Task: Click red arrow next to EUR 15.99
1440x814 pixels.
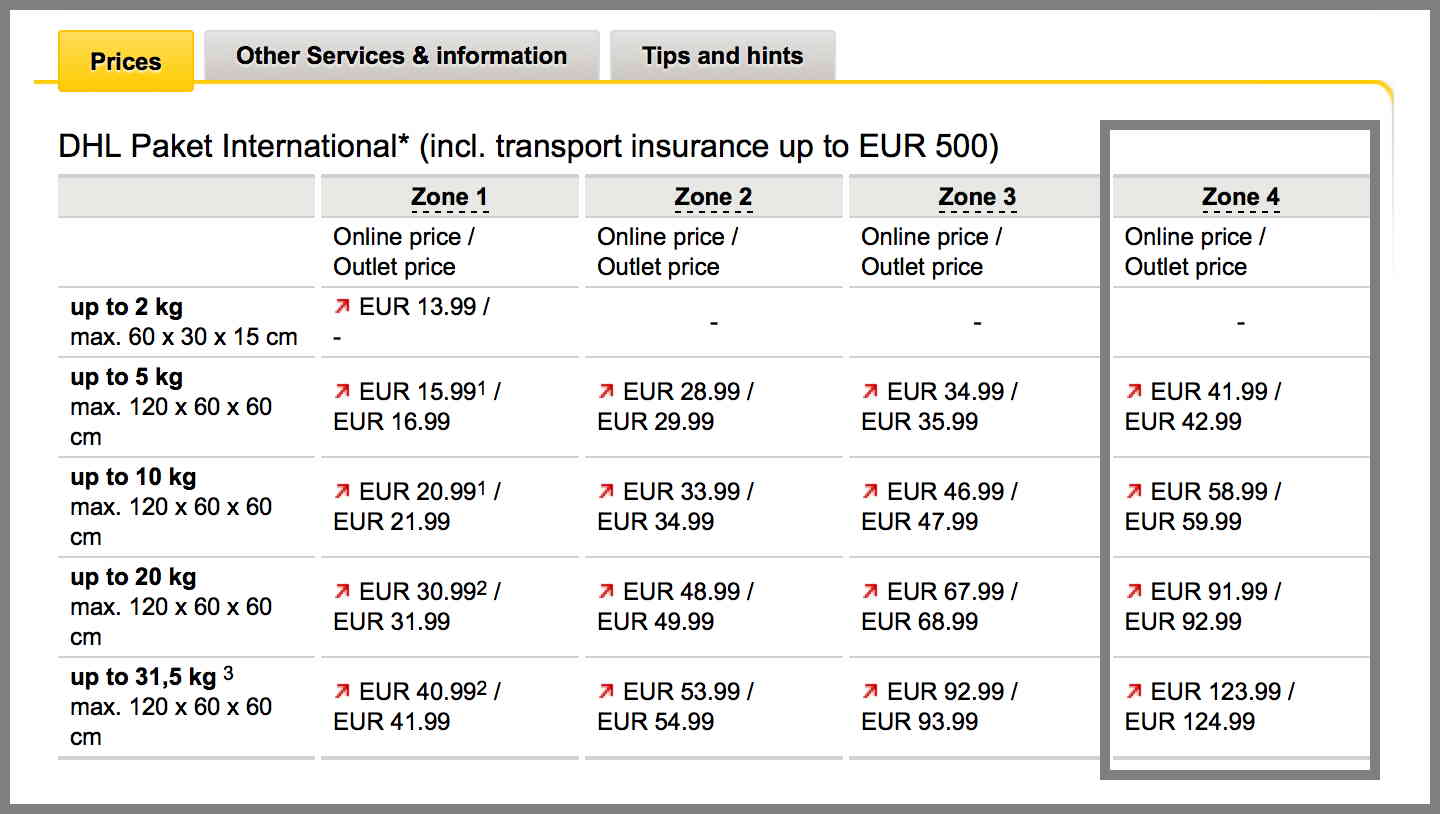Action: click(x=342, y=391)
